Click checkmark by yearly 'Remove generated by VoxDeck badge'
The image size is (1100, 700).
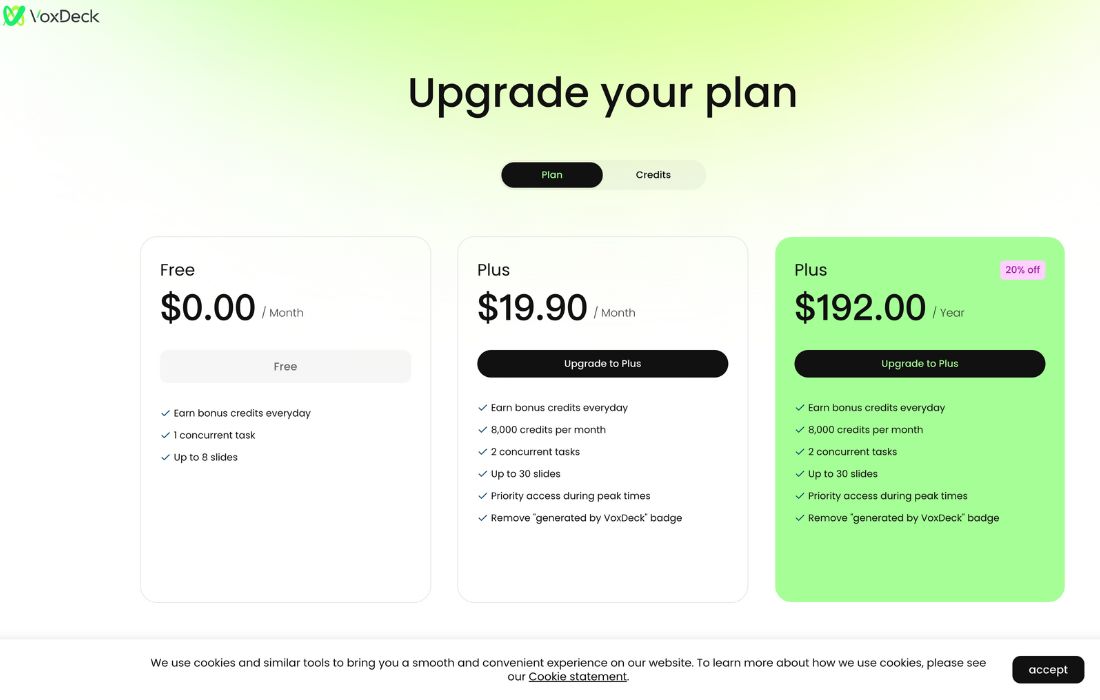pyautogui.click(x=799, y=518)
